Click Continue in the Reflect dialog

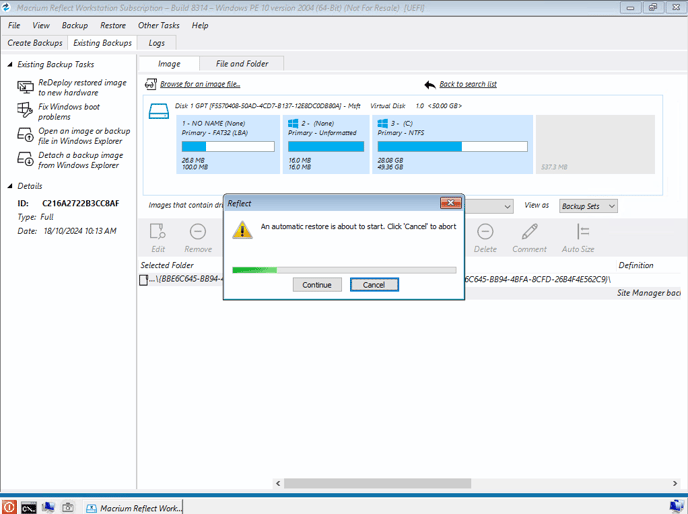(317, 285)
